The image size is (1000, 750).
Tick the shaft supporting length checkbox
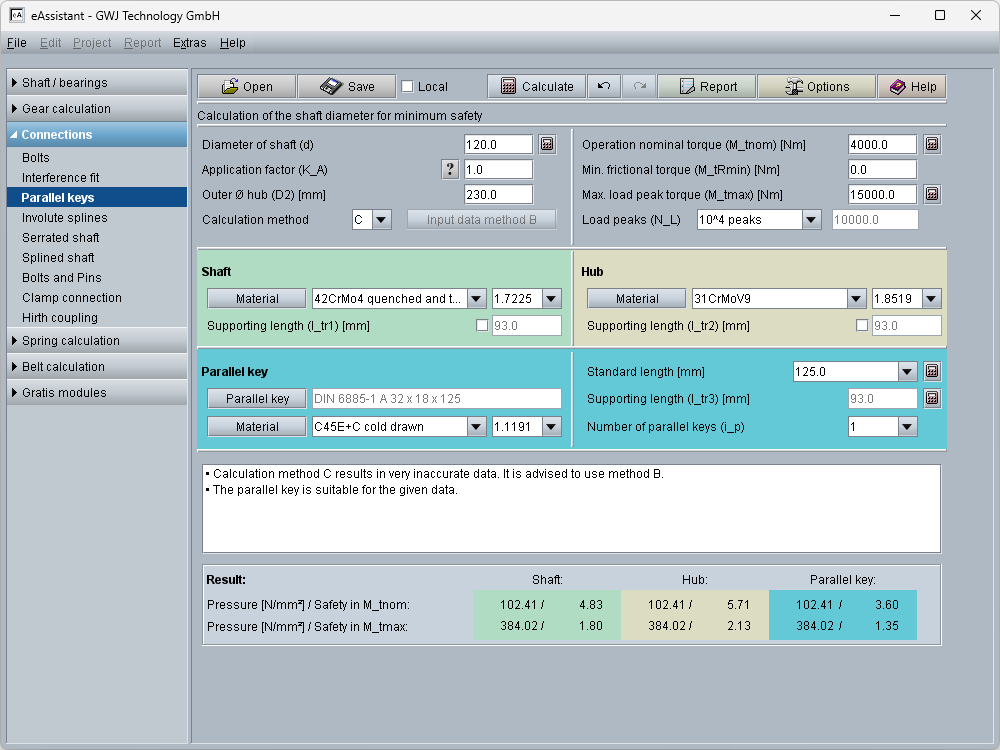tap(483, 325)
